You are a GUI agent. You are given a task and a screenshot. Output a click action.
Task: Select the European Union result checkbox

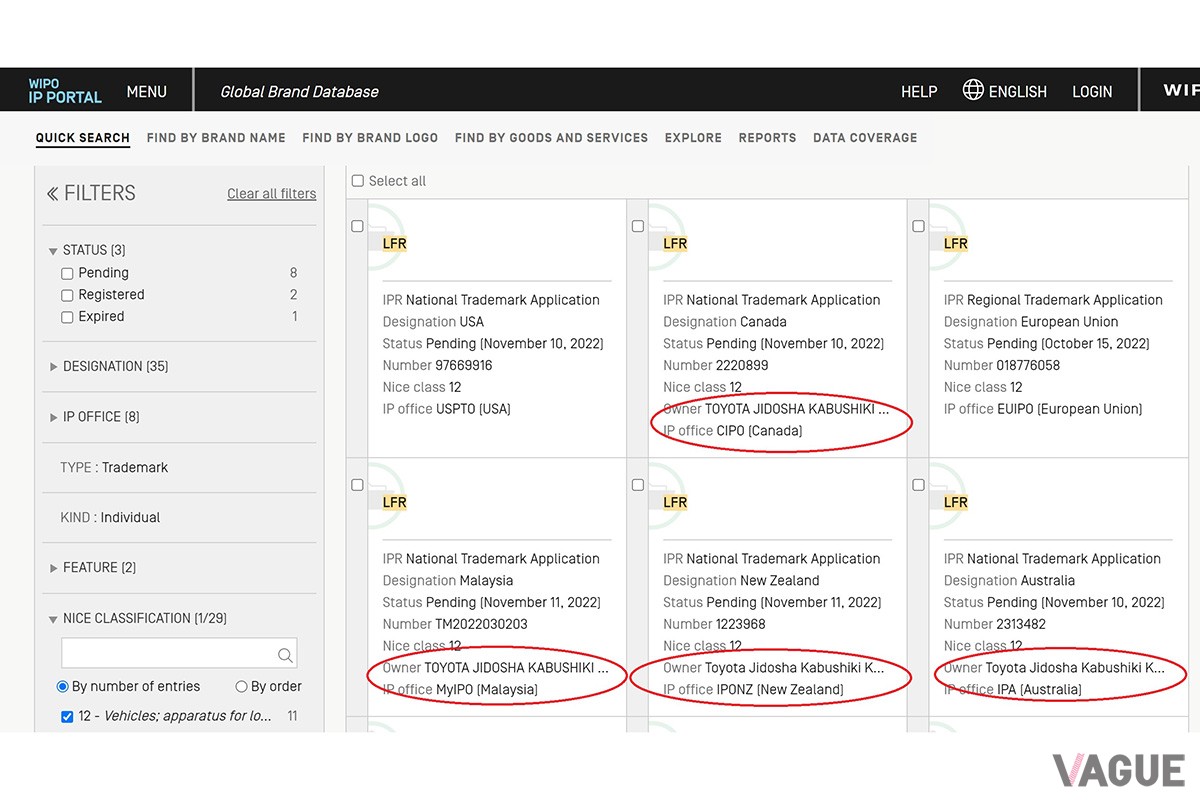coord(918,226)
